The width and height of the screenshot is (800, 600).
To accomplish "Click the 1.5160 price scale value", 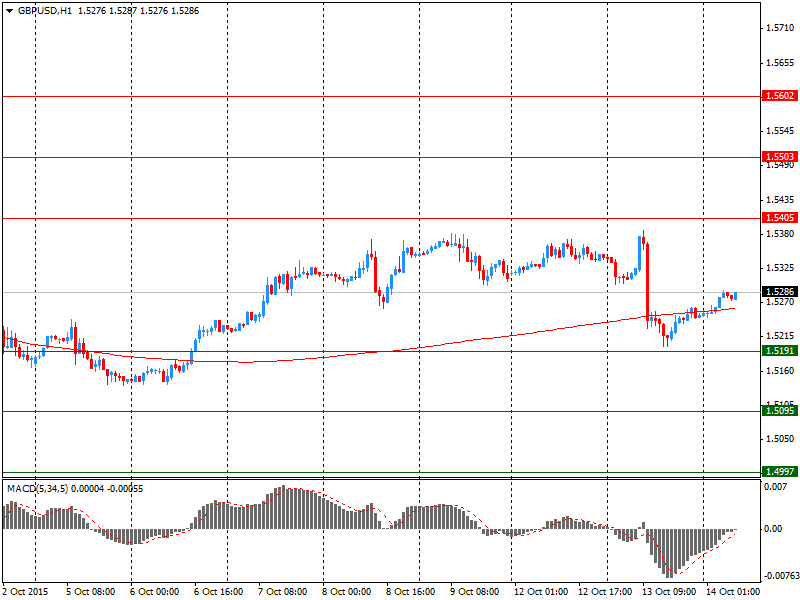I will click(781, 370).
